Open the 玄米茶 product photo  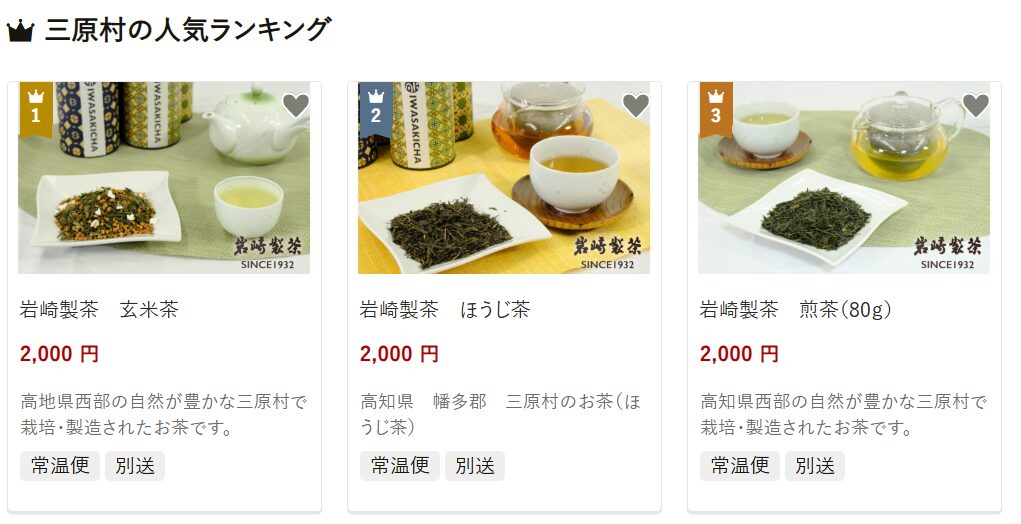[x=164, y=178]
